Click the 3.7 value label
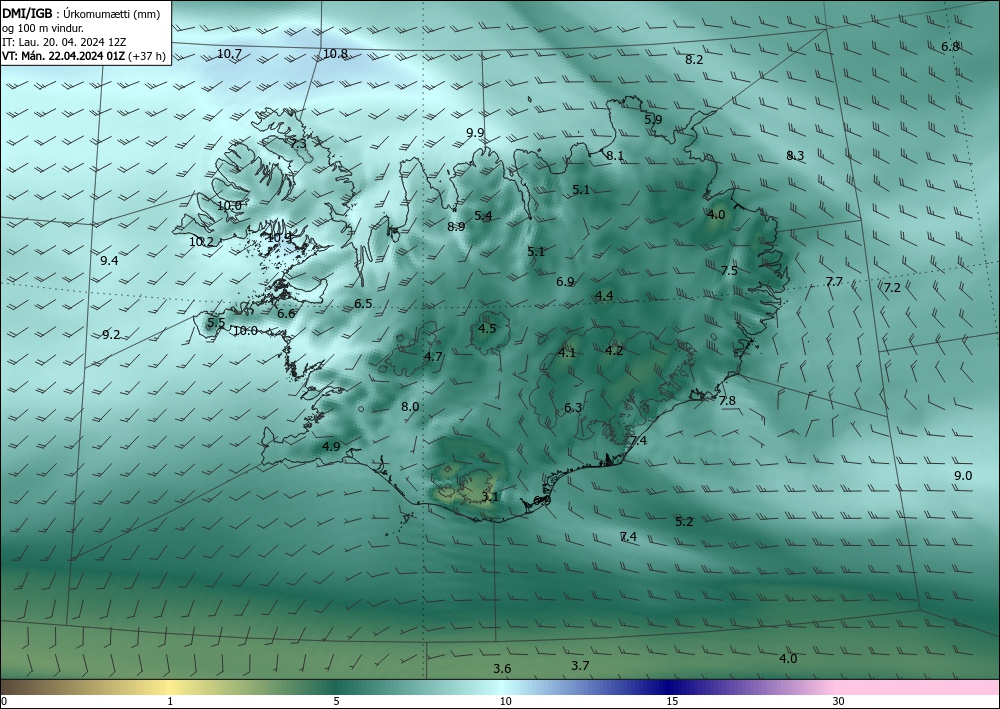Screen dimensions: 1000x709 tap(580, 665)
